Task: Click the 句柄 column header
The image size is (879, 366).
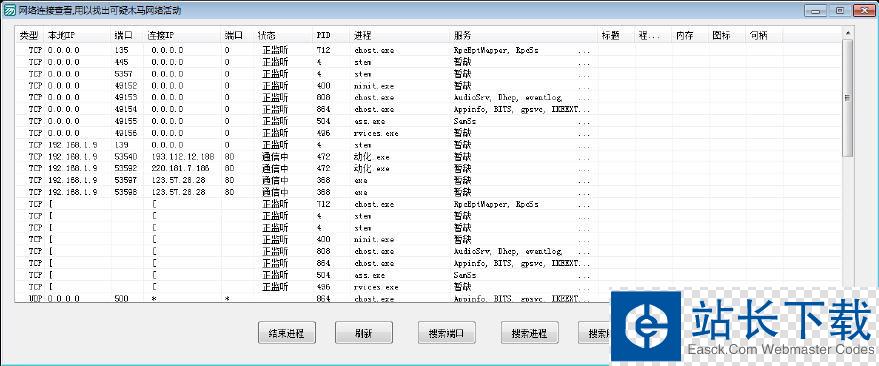Action: click(x=764, y=35)
